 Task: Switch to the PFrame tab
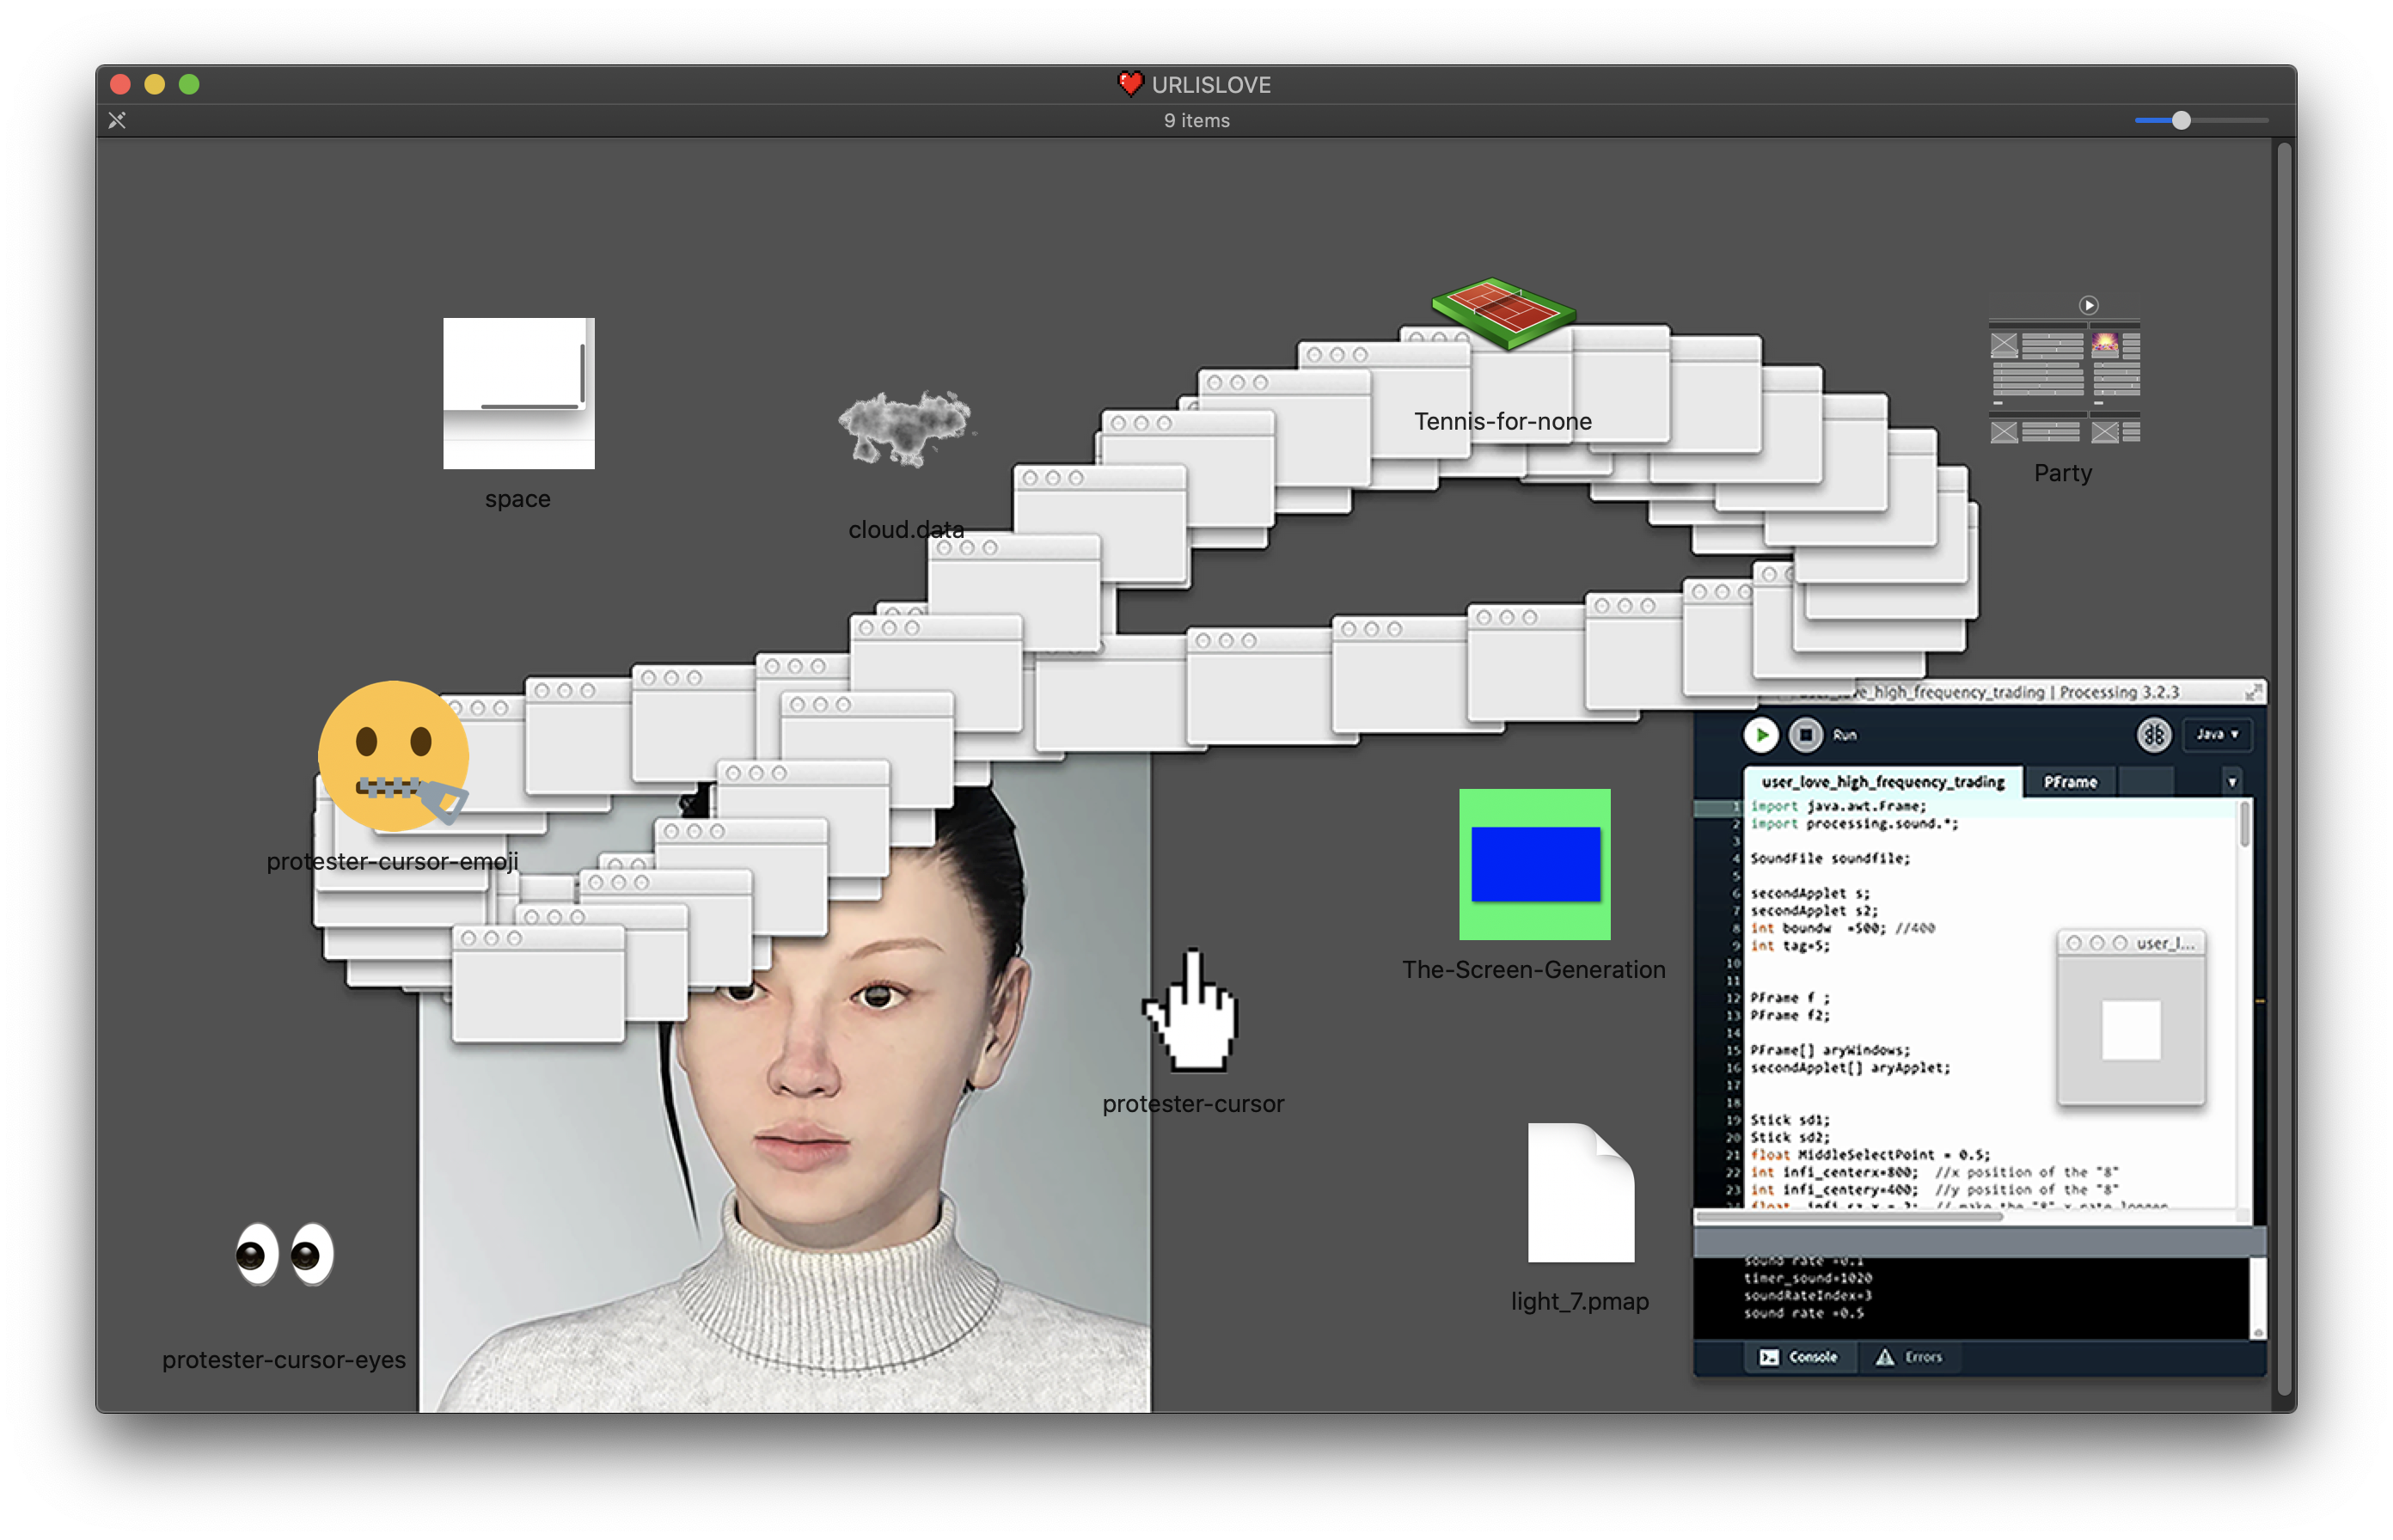(x=2069, y=782)
